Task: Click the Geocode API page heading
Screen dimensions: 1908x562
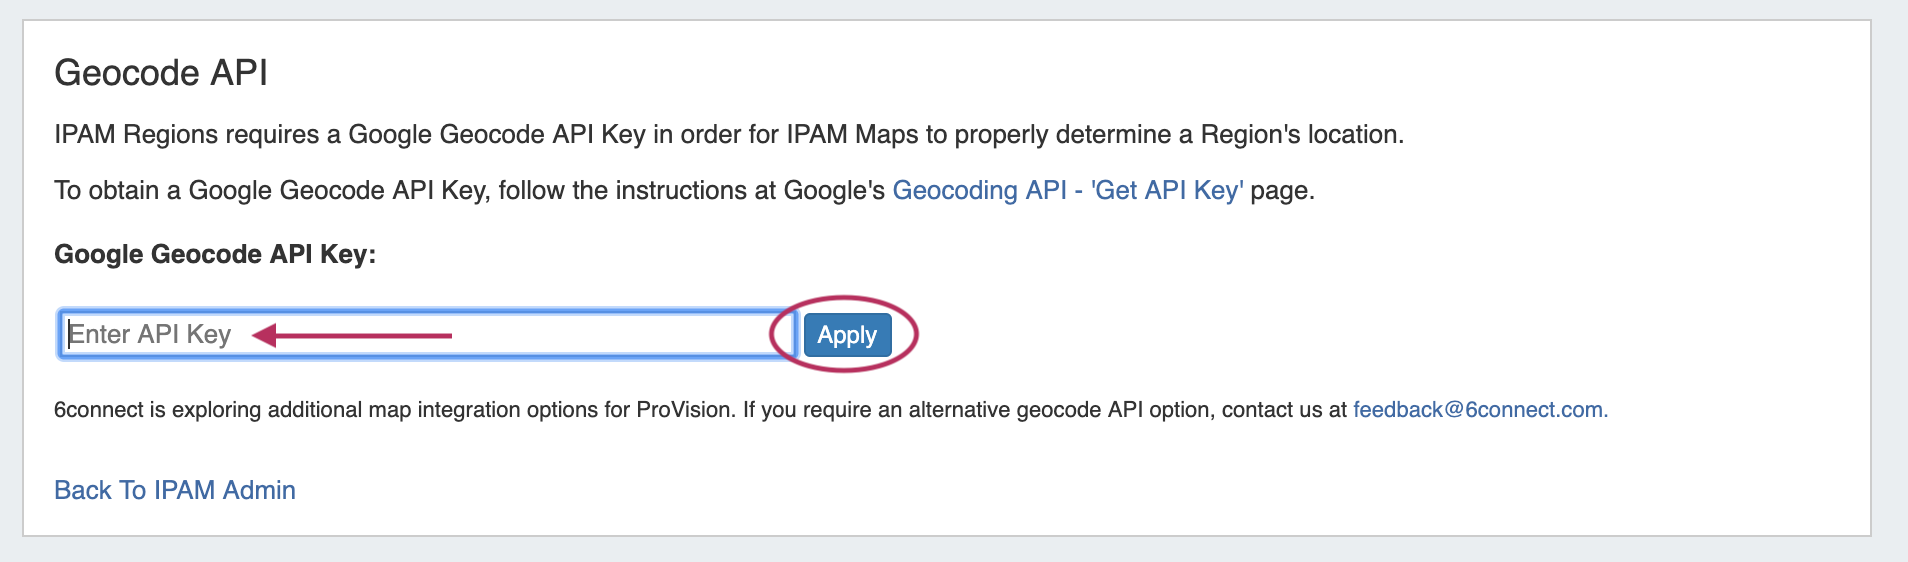Action: (x=161, y=73)
